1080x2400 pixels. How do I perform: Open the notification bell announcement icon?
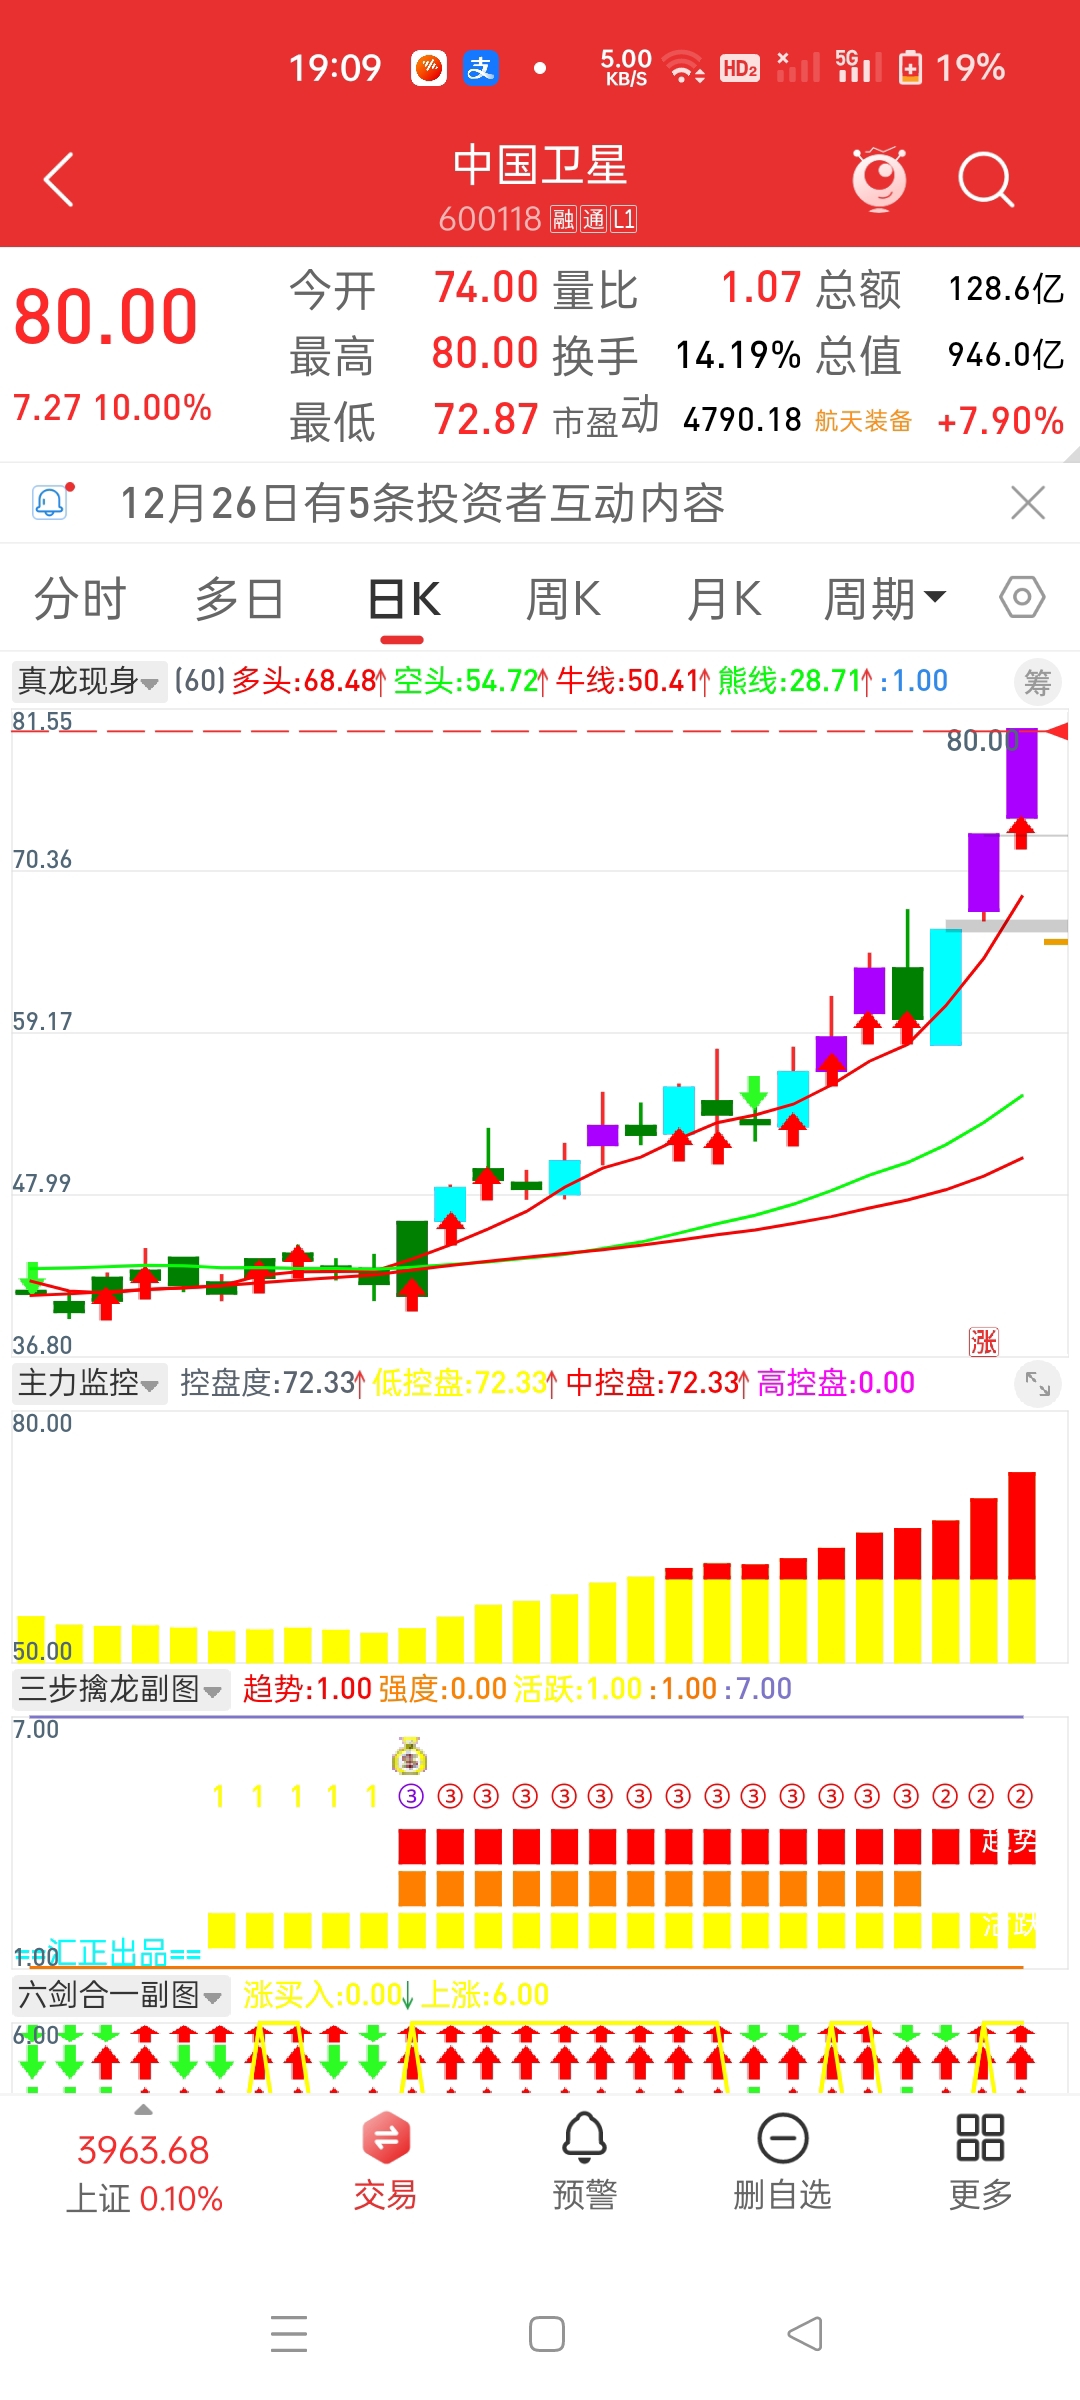pos(52,502)
